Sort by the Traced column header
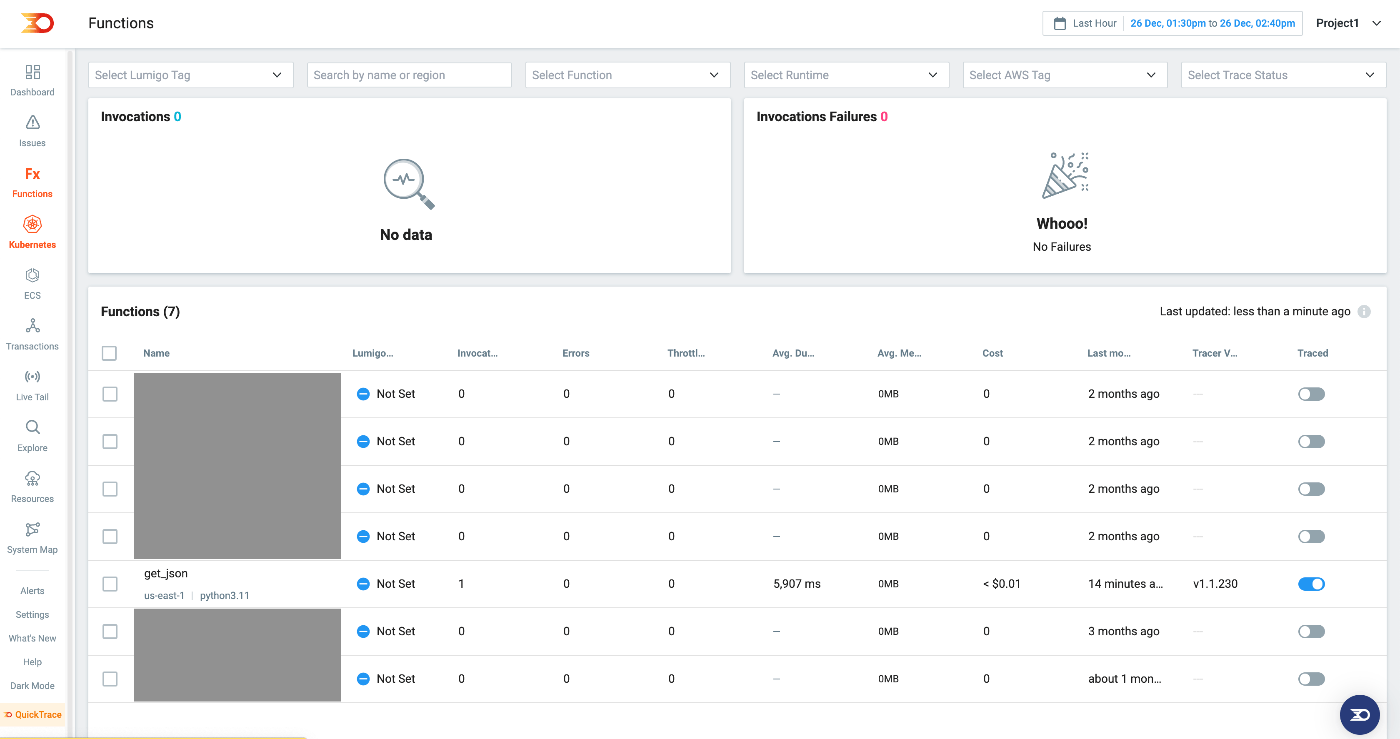Screen dimensions: 1400x739 tap(1312, 353)
